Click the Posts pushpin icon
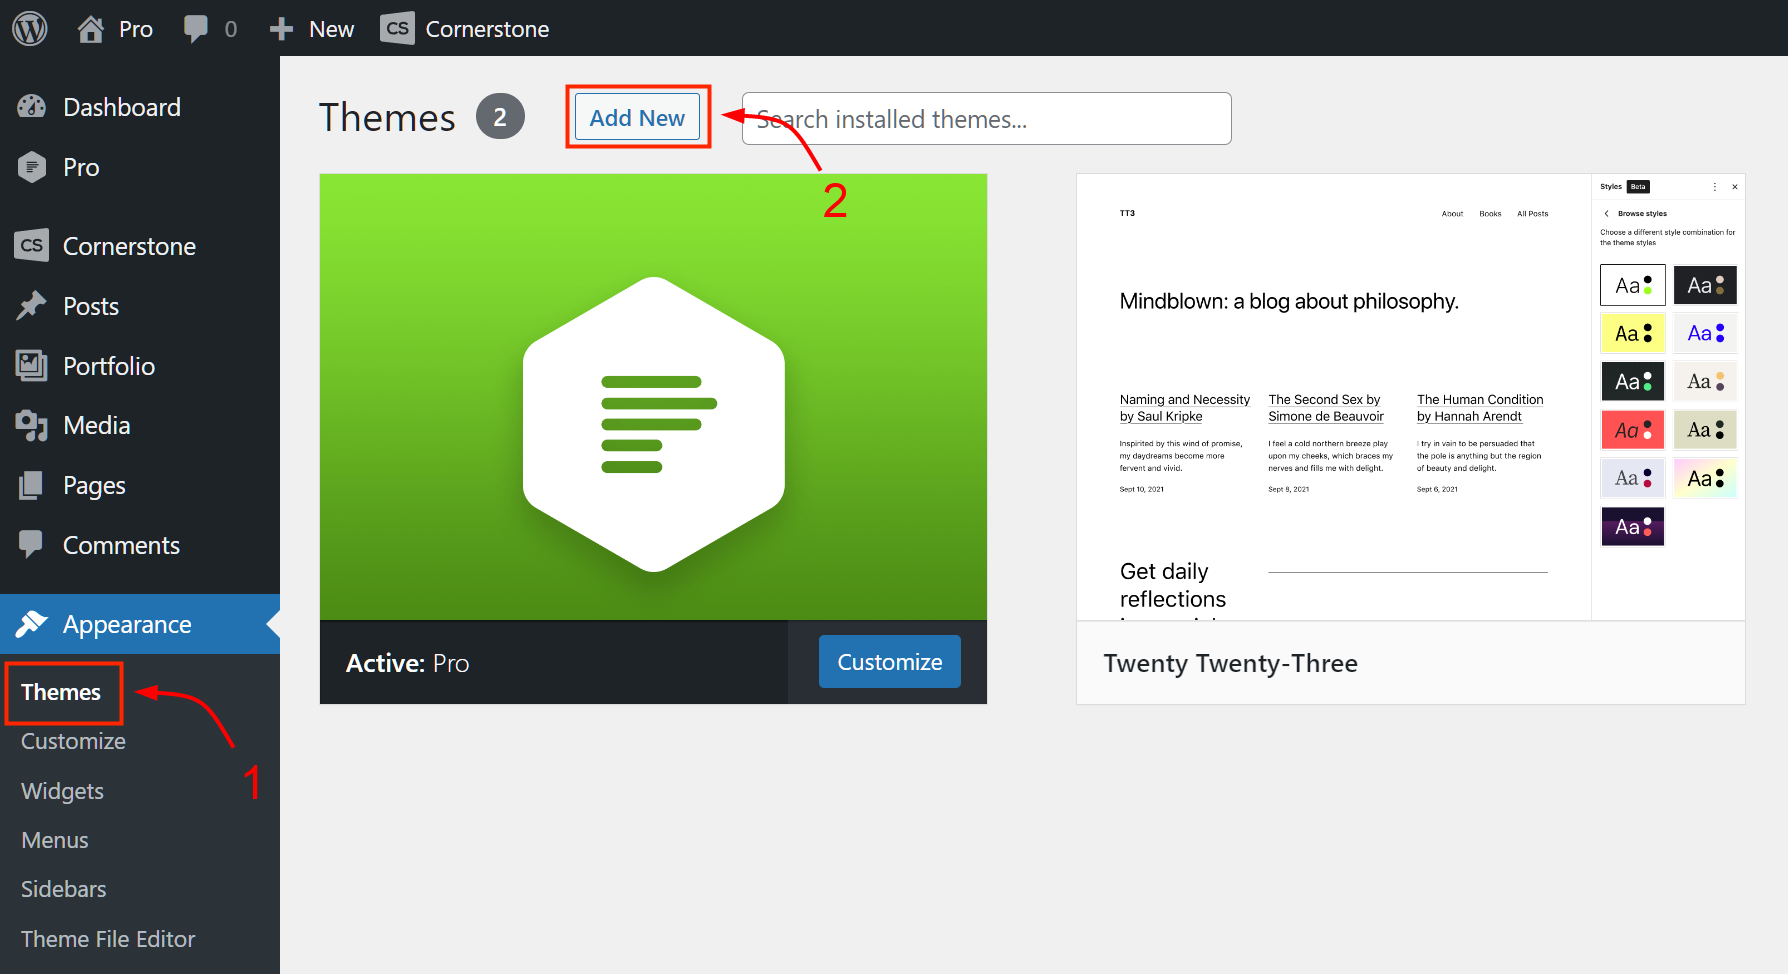The height and width of the screenshot is (974, 1788). [x=32, y=306]
